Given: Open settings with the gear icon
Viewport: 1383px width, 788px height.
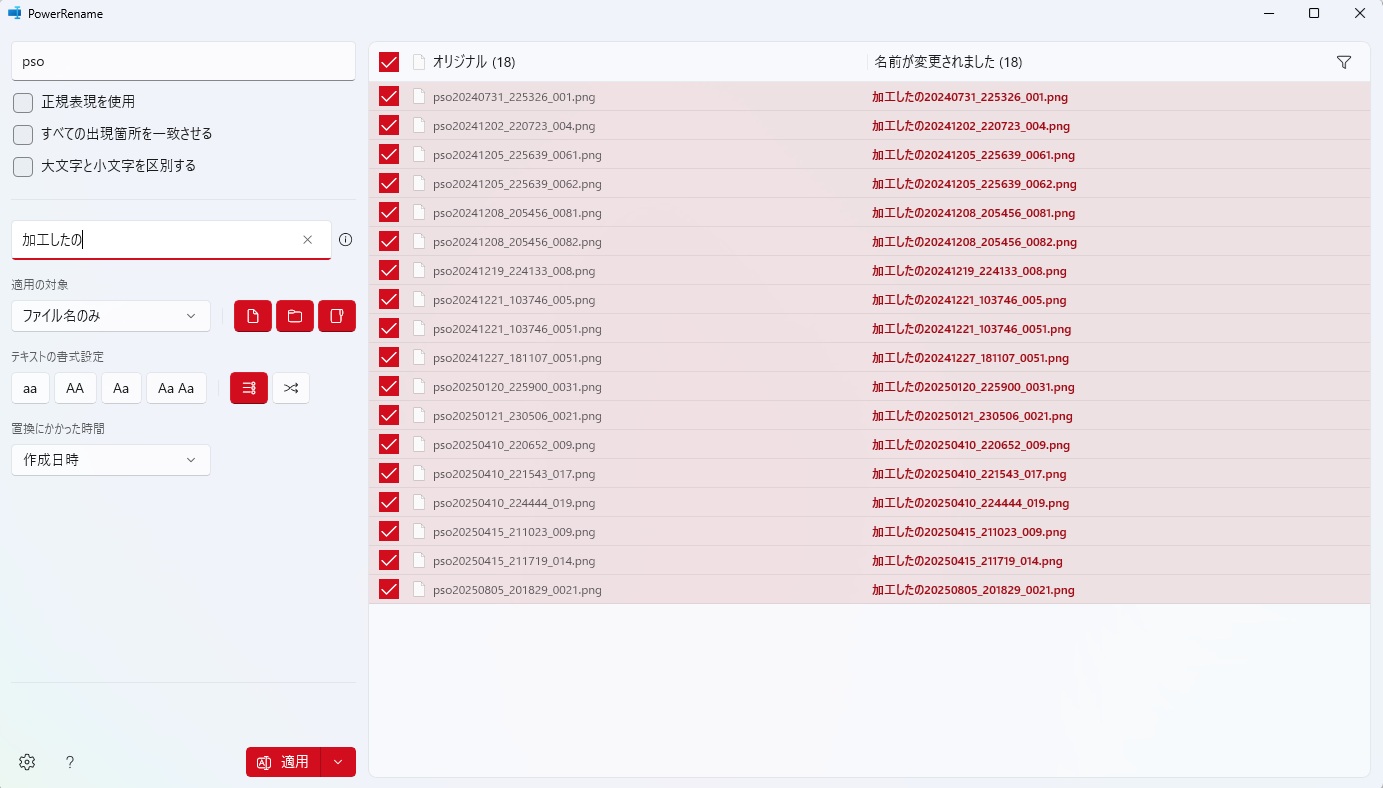Looking at the screenshot, I should click(x=27, y=762).
